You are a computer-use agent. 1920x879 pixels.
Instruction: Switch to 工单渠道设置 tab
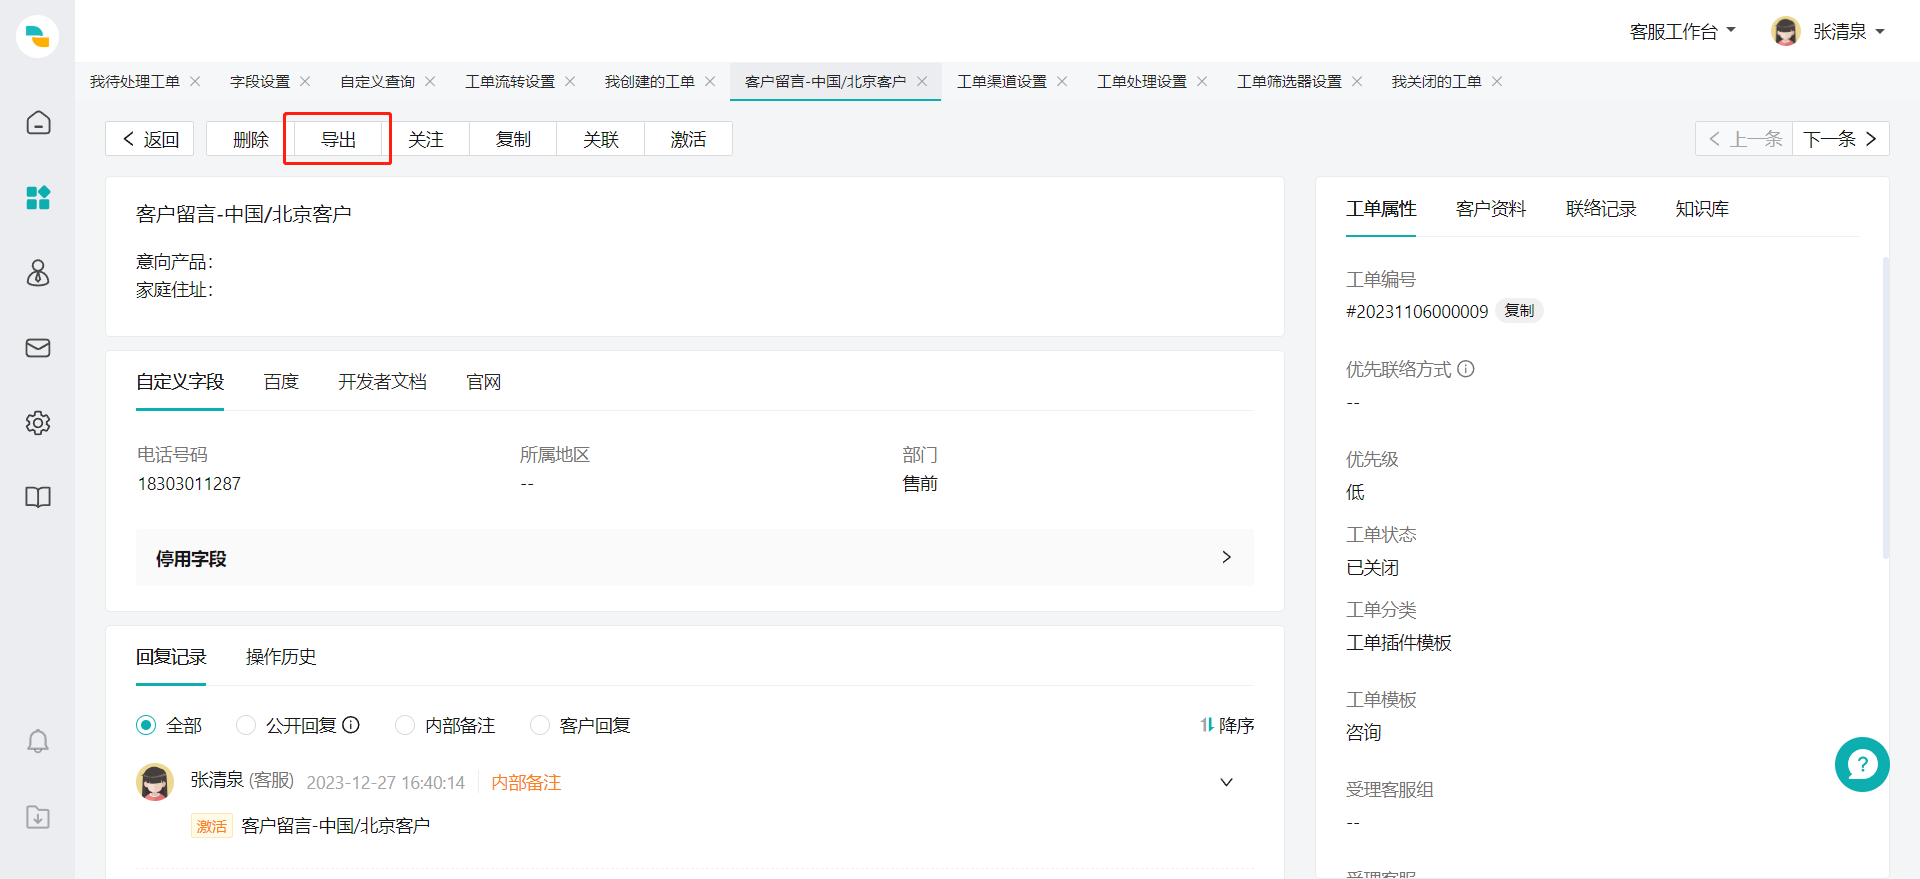(1002, 81)
